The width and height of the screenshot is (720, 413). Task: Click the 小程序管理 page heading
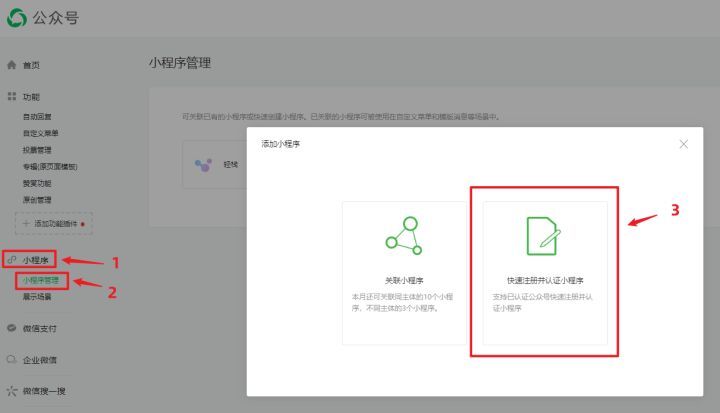tap(180, 63)
